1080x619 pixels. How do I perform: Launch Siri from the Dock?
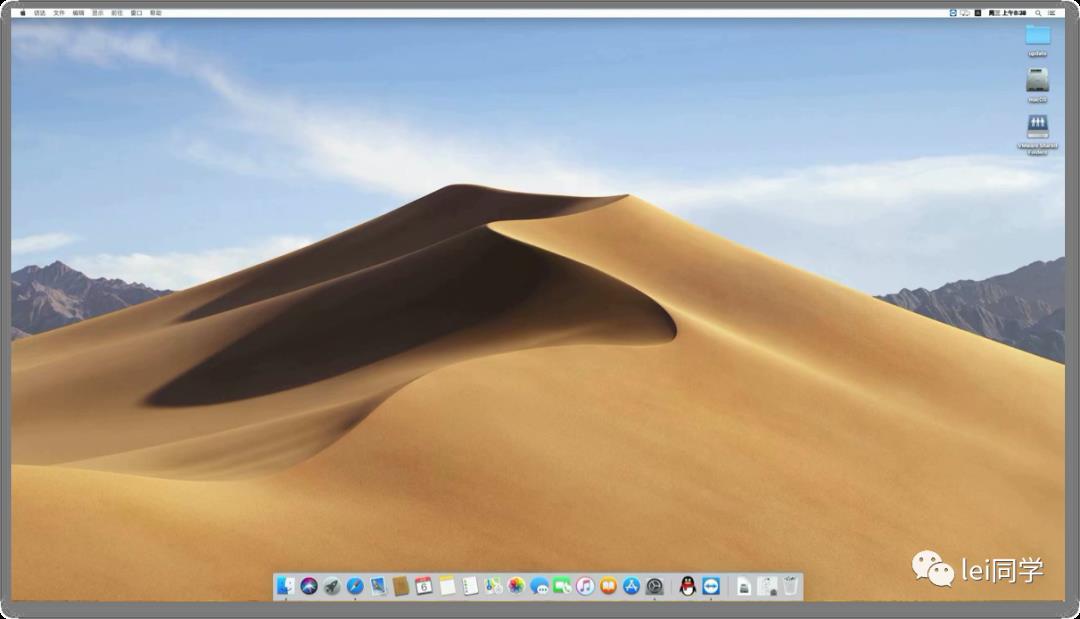click(x=309, y=586)
